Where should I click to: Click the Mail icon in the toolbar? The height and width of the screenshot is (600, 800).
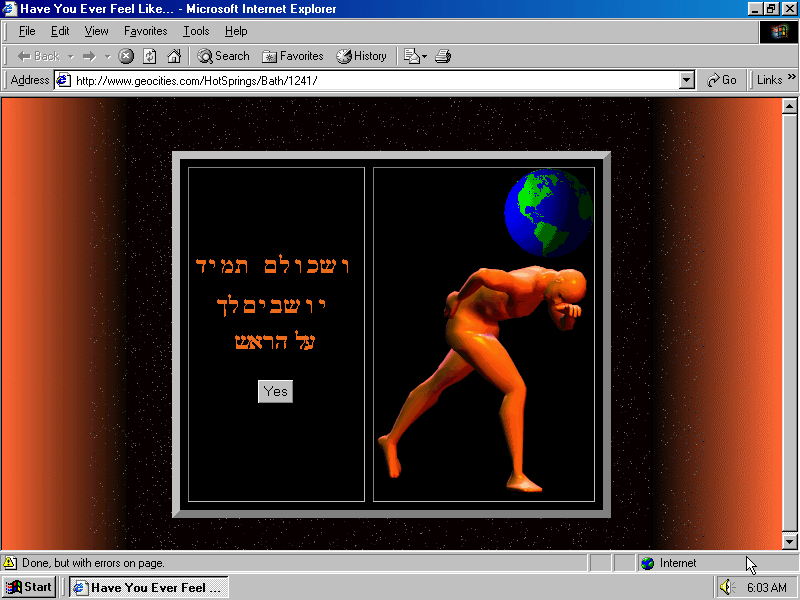coord(412,56)
